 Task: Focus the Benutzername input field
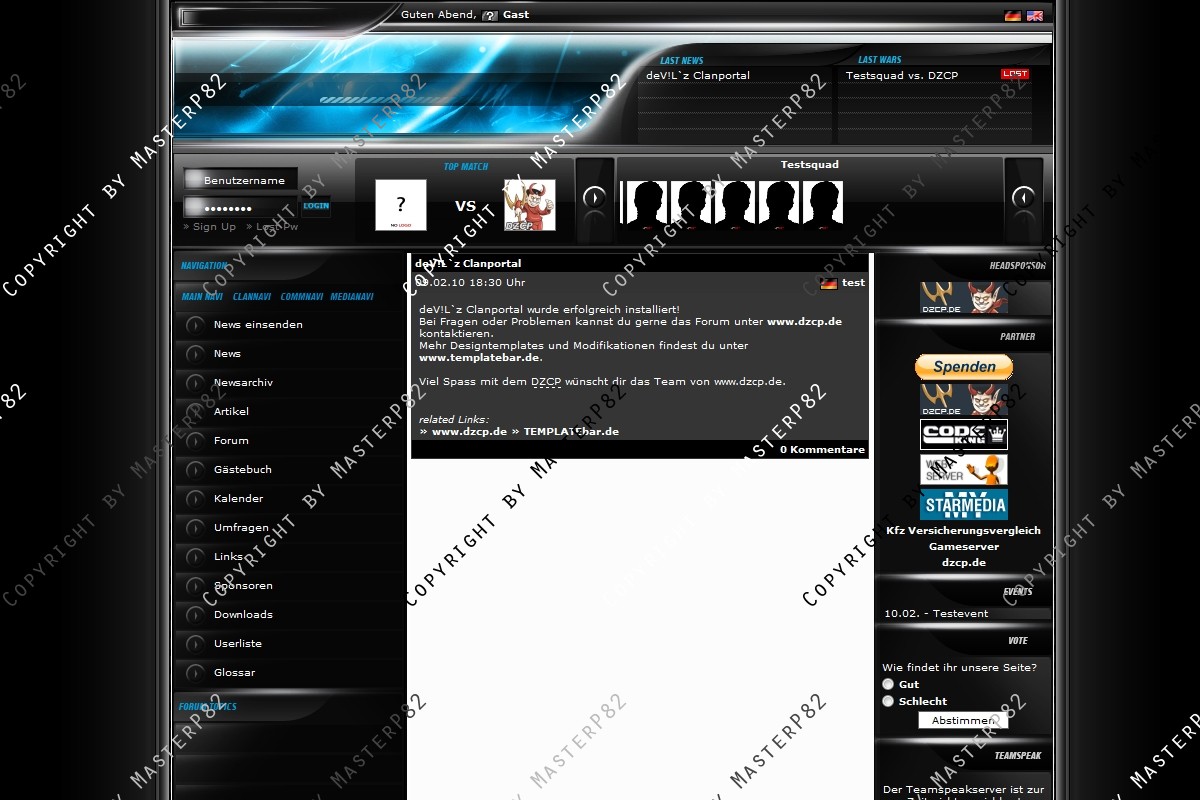pos(244,180)
